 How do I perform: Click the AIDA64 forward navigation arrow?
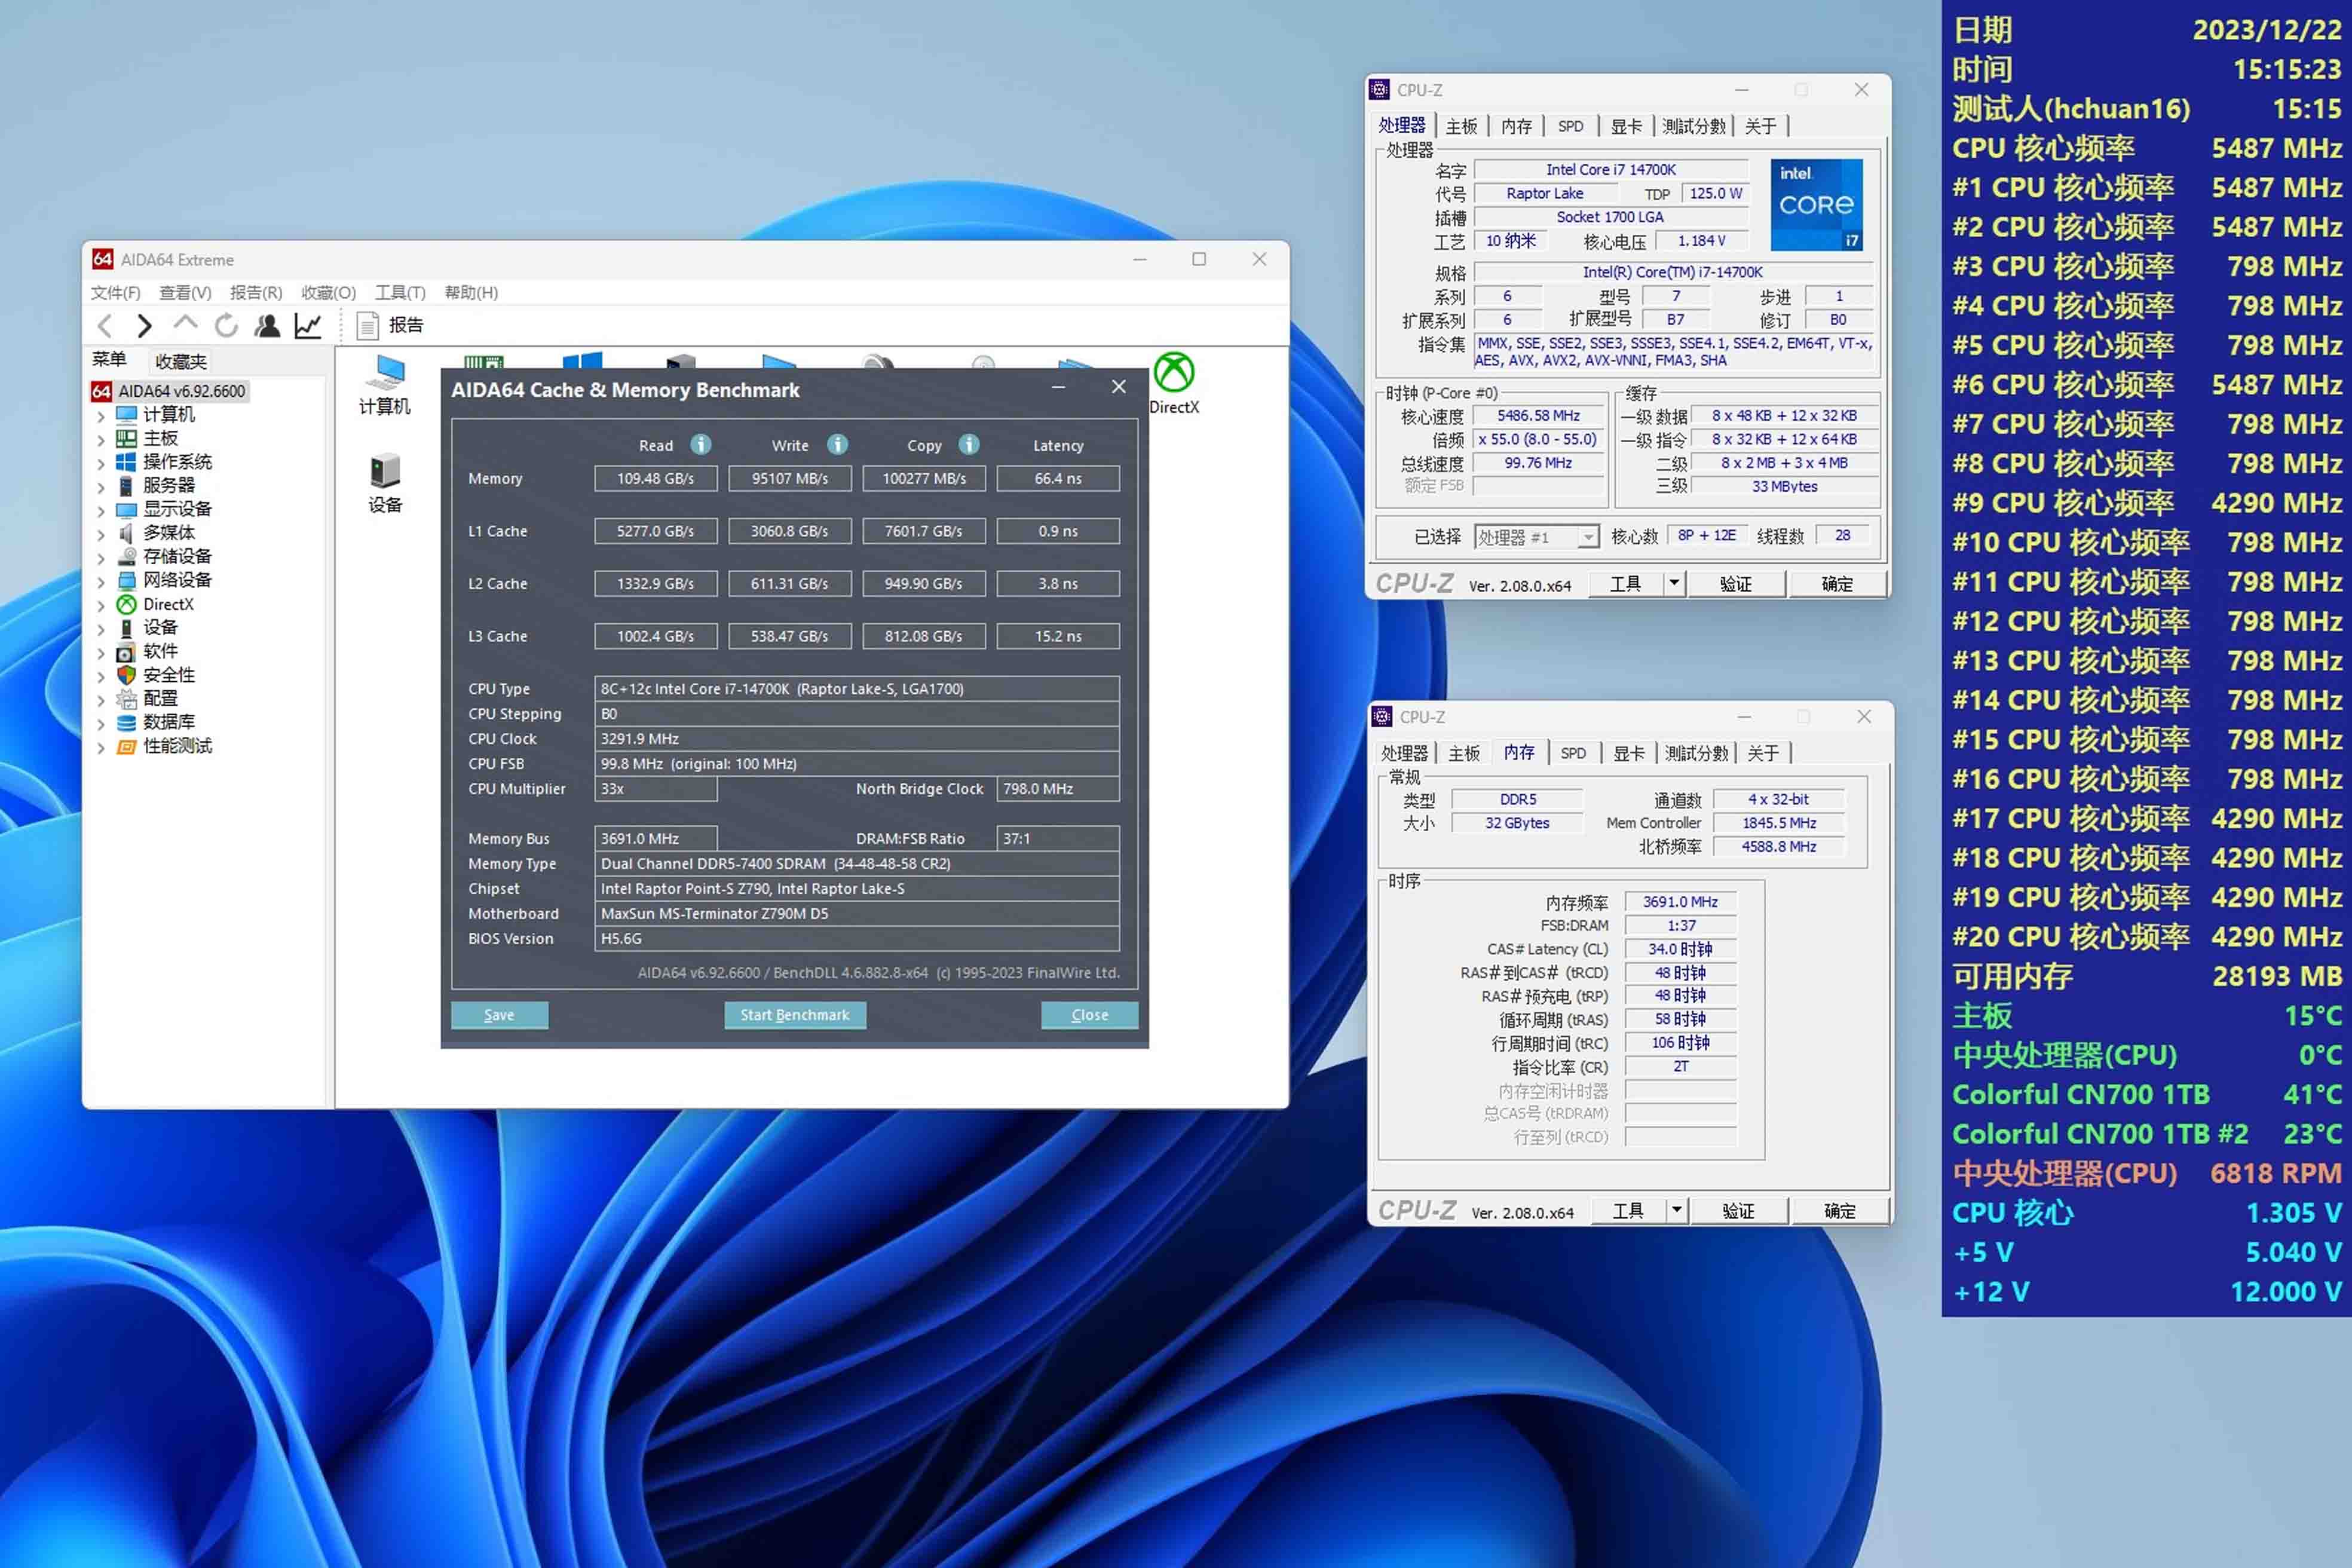[144, 325]
